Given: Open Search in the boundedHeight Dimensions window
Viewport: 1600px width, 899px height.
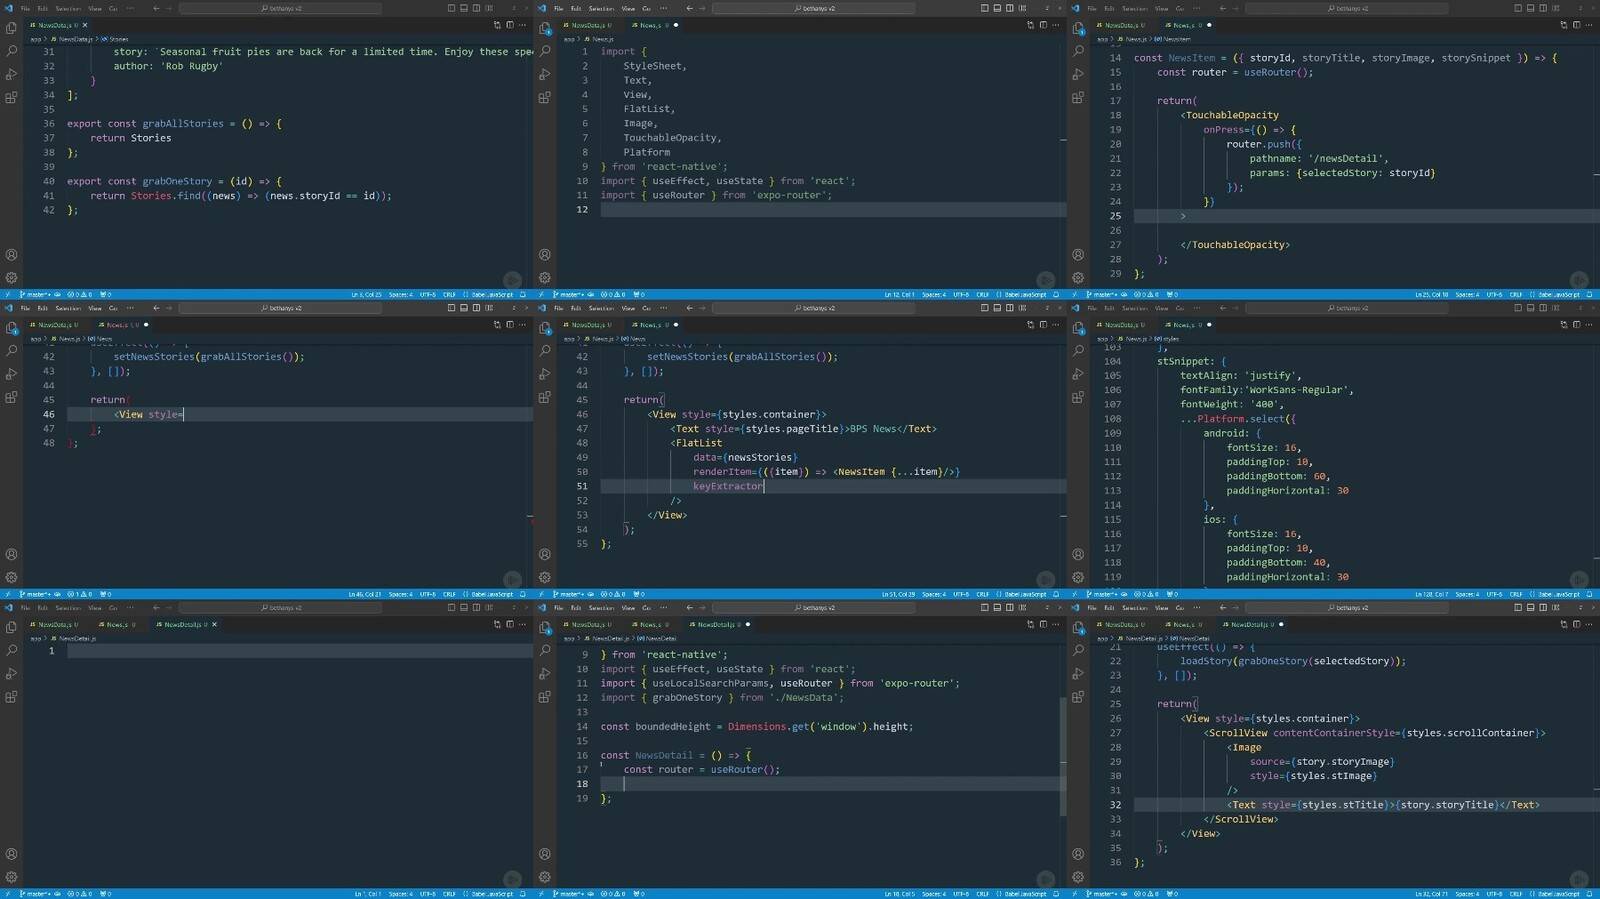Looking at the screenshot, I should point(545,651).
